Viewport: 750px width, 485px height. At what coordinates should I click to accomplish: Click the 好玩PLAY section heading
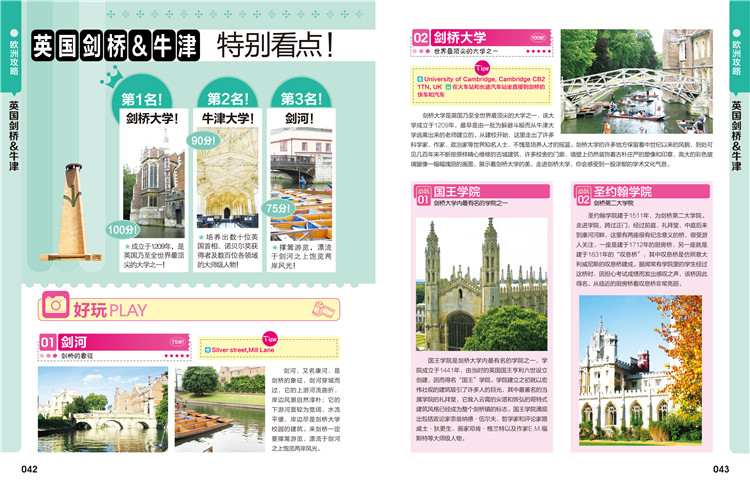coord(110,310)
